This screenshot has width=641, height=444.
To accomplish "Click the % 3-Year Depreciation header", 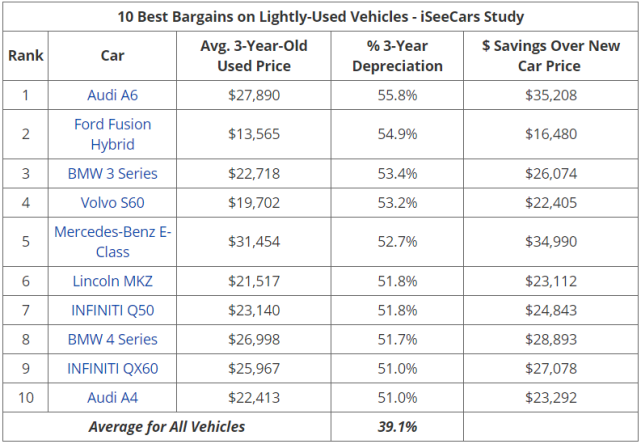I will tap(397, 56).
